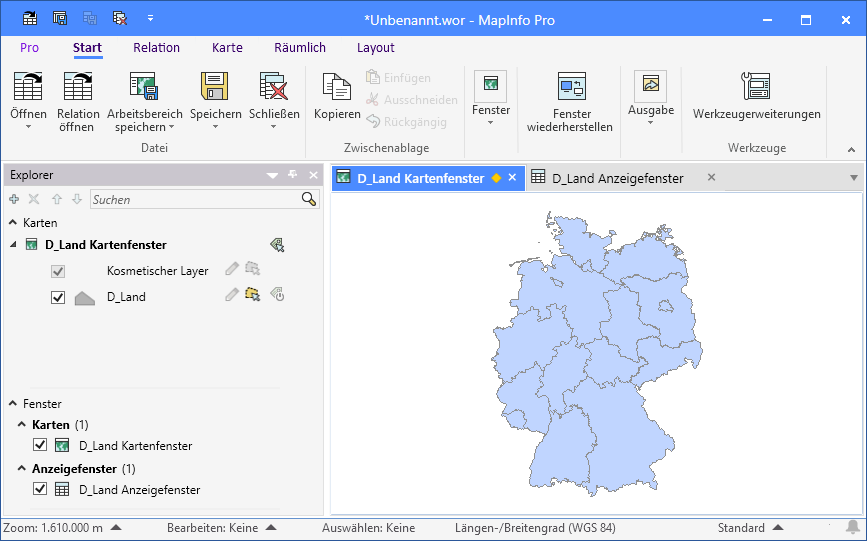867x541 pixels.
Task: Click notification bell in status bar
Action: point(853,527)
